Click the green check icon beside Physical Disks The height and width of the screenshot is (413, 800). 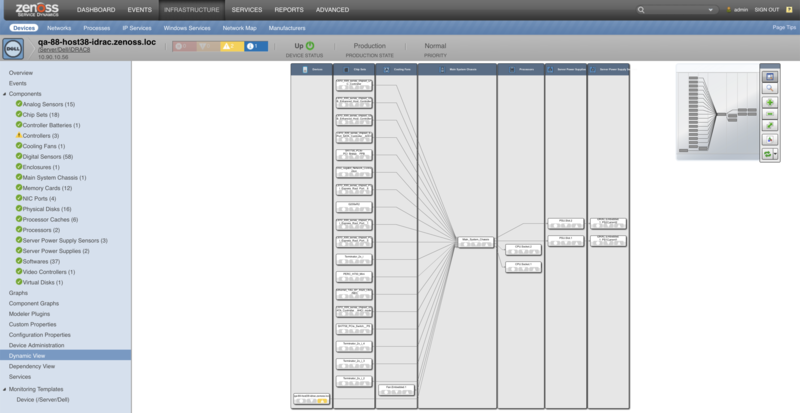coord(19,208)
